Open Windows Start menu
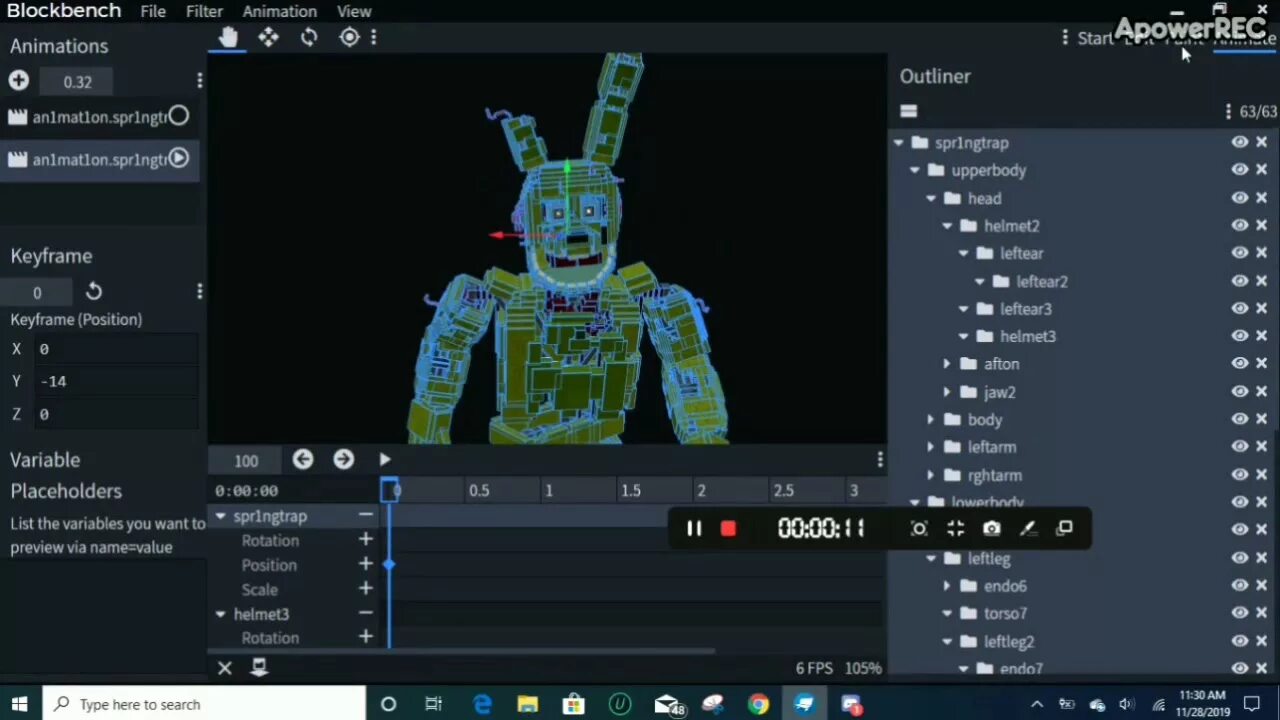The image size is (1280, 720). click(20, 704)
